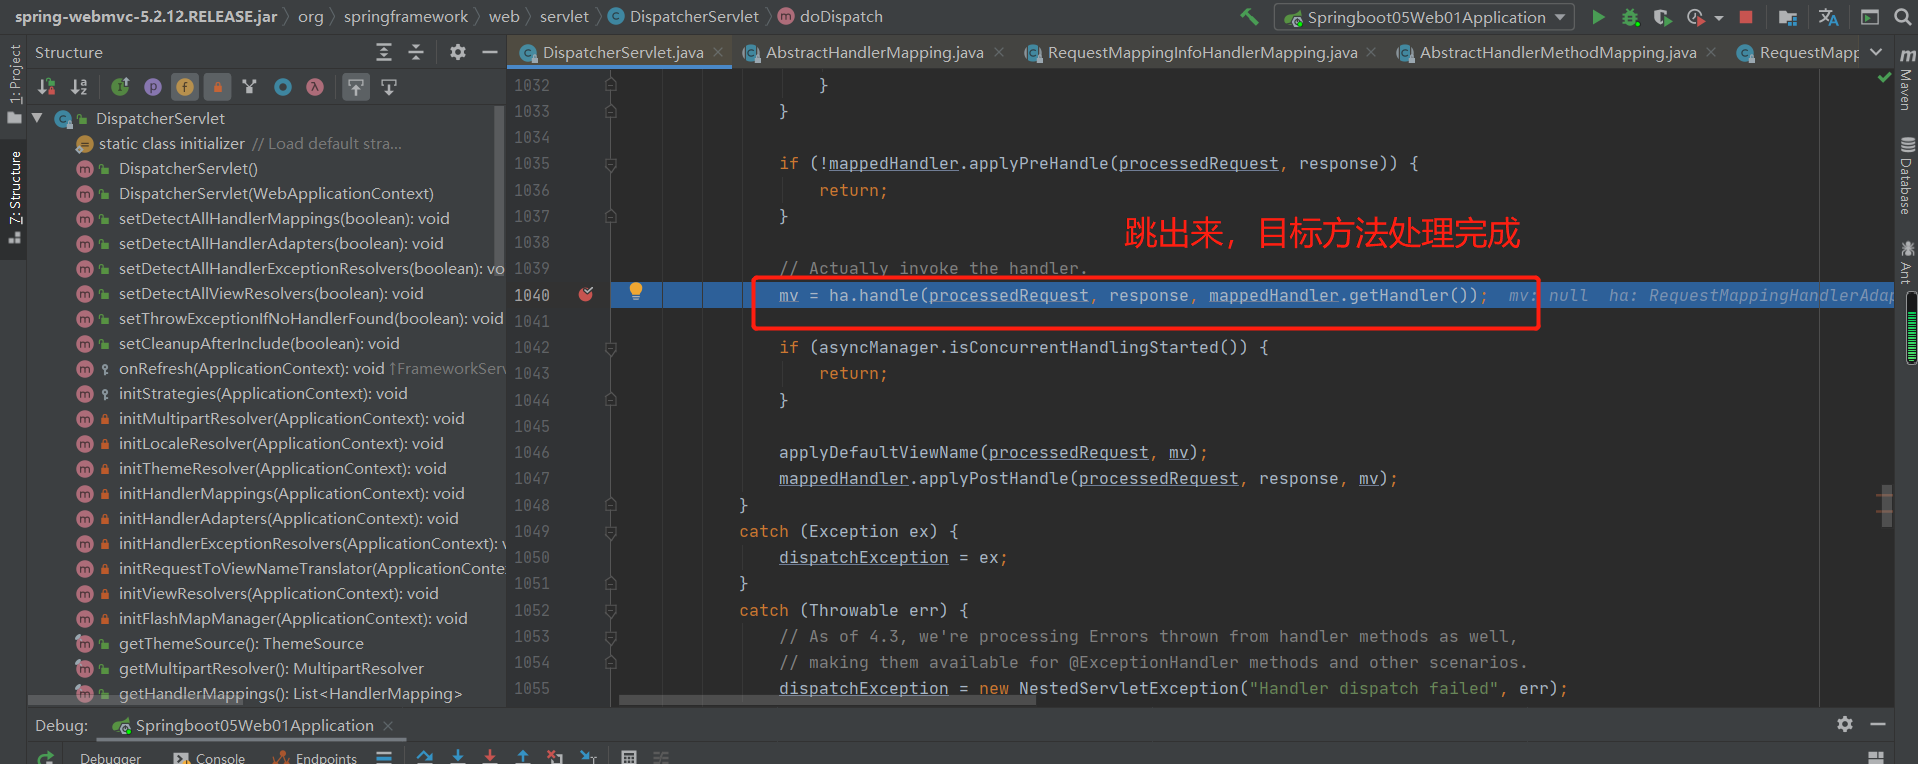Click the green Run button

(x=1598, y=17)
